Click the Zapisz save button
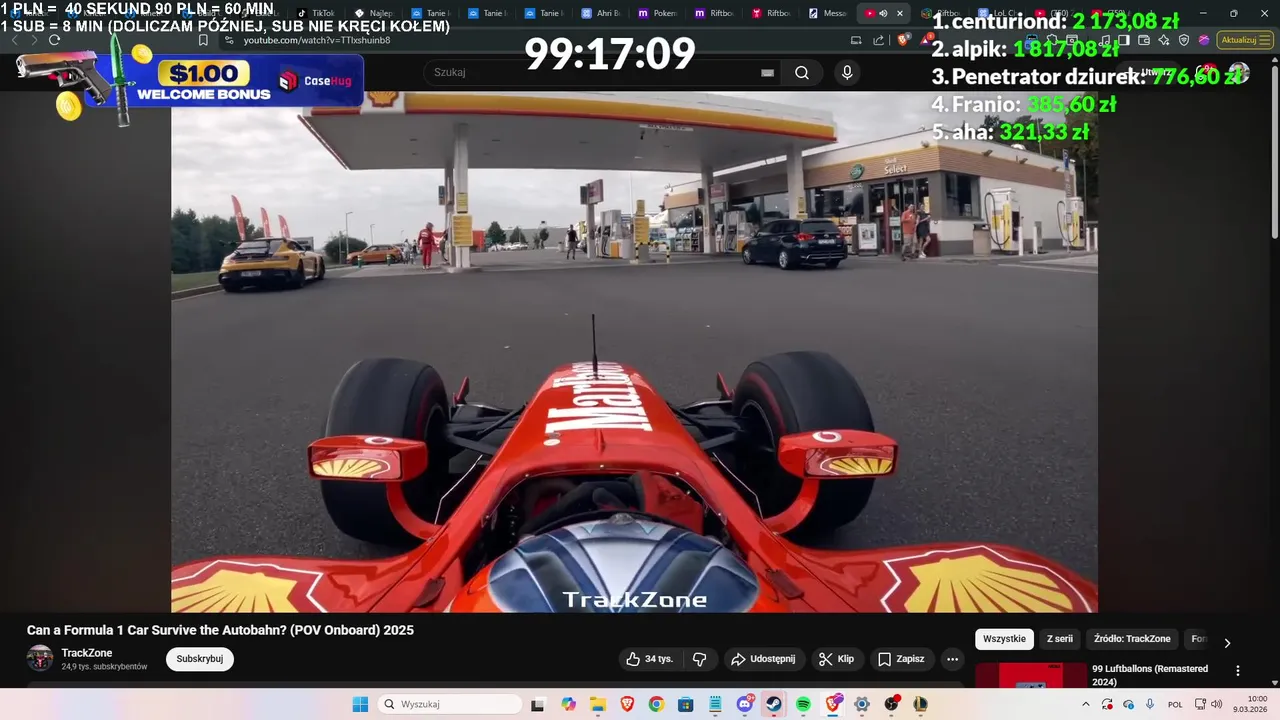1280x720 pixels. (x=901, y=659)
